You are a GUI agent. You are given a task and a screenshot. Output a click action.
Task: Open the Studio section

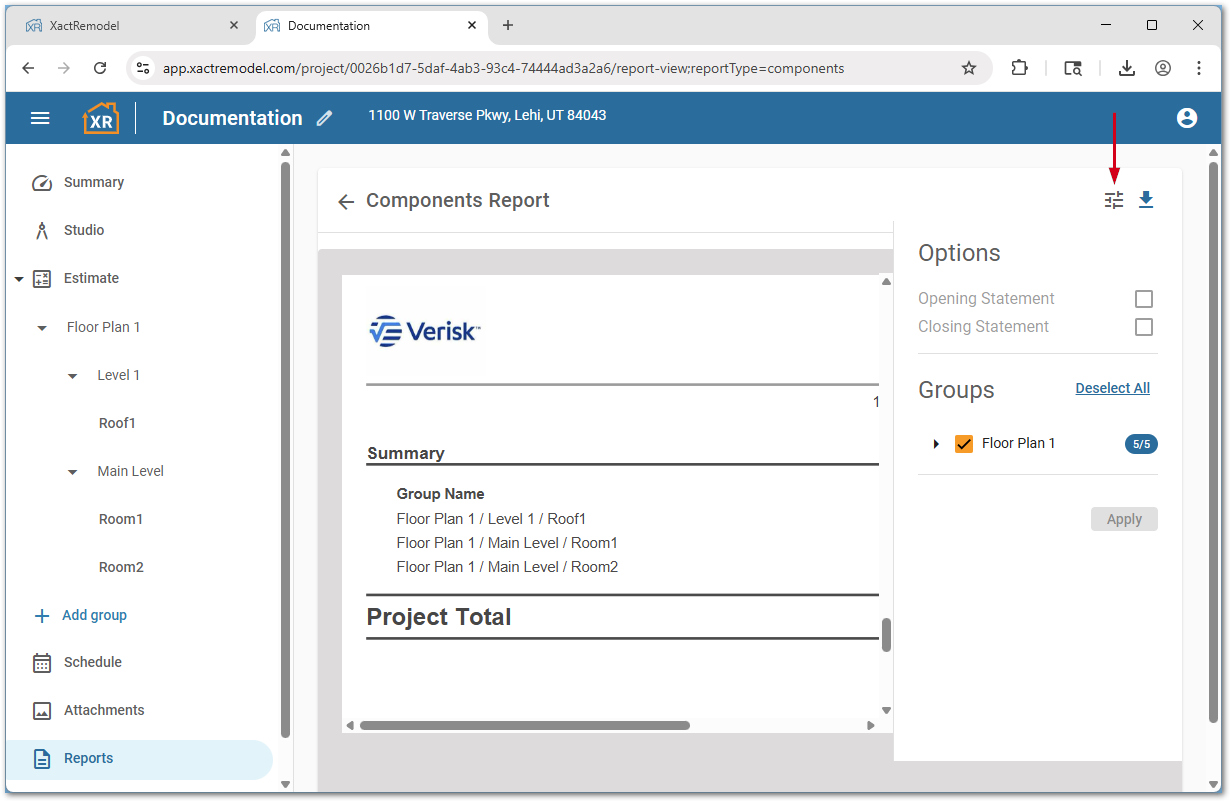(x=83, y=230)
